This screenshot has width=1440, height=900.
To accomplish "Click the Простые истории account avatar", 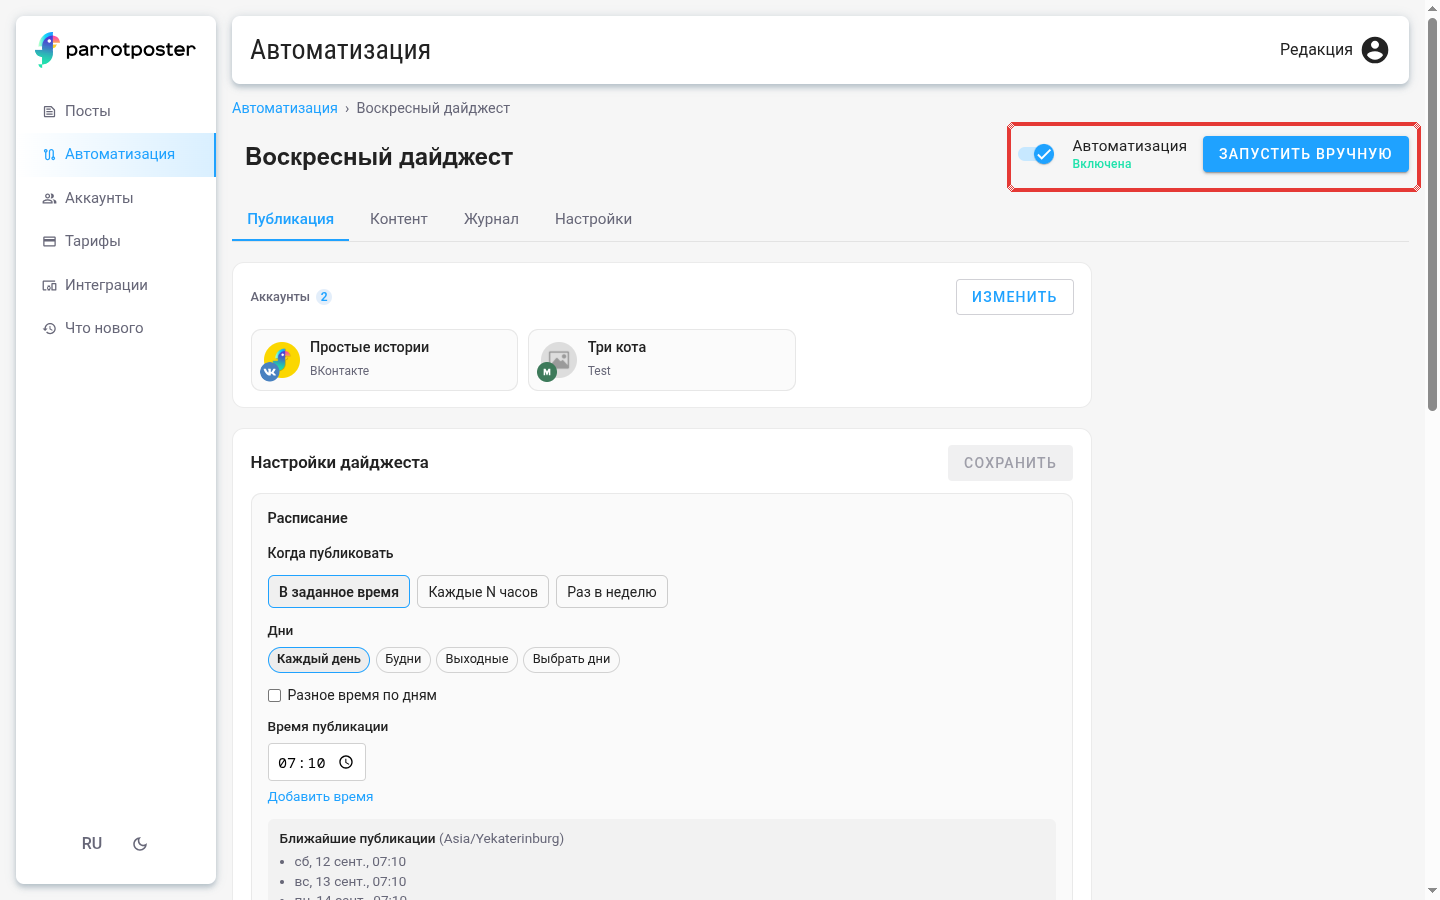I will pyautogui.click(x=280, y=361).
